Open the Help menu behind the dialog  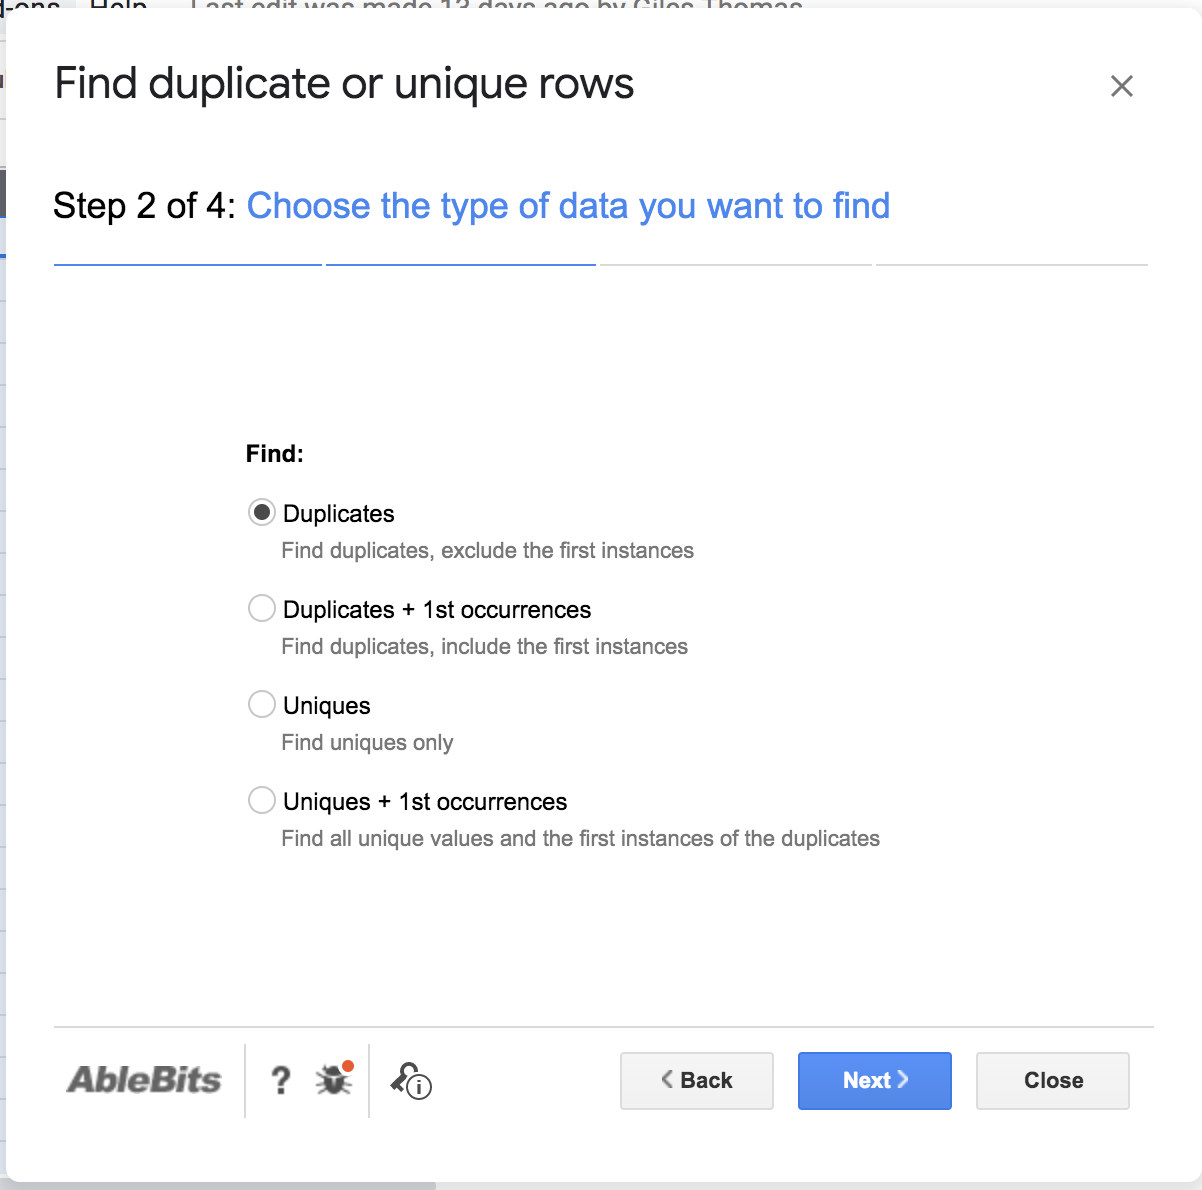pyautogui.click(x=118, y=5)
